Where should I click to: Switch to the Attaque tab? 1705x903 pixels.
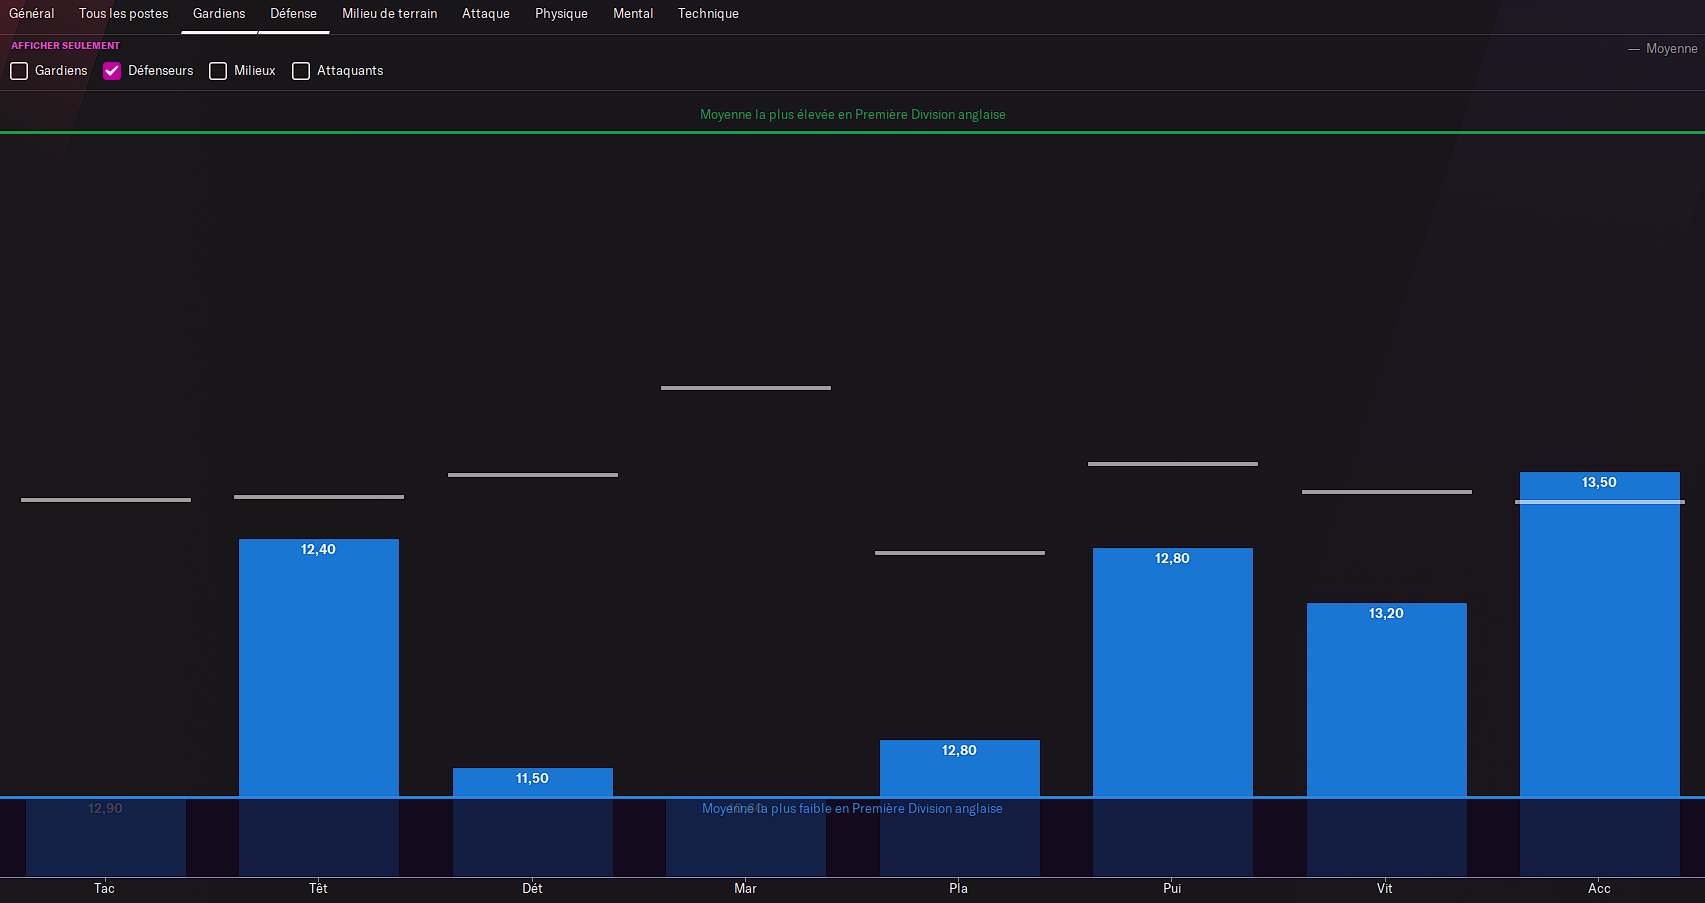tap(486, 14)
